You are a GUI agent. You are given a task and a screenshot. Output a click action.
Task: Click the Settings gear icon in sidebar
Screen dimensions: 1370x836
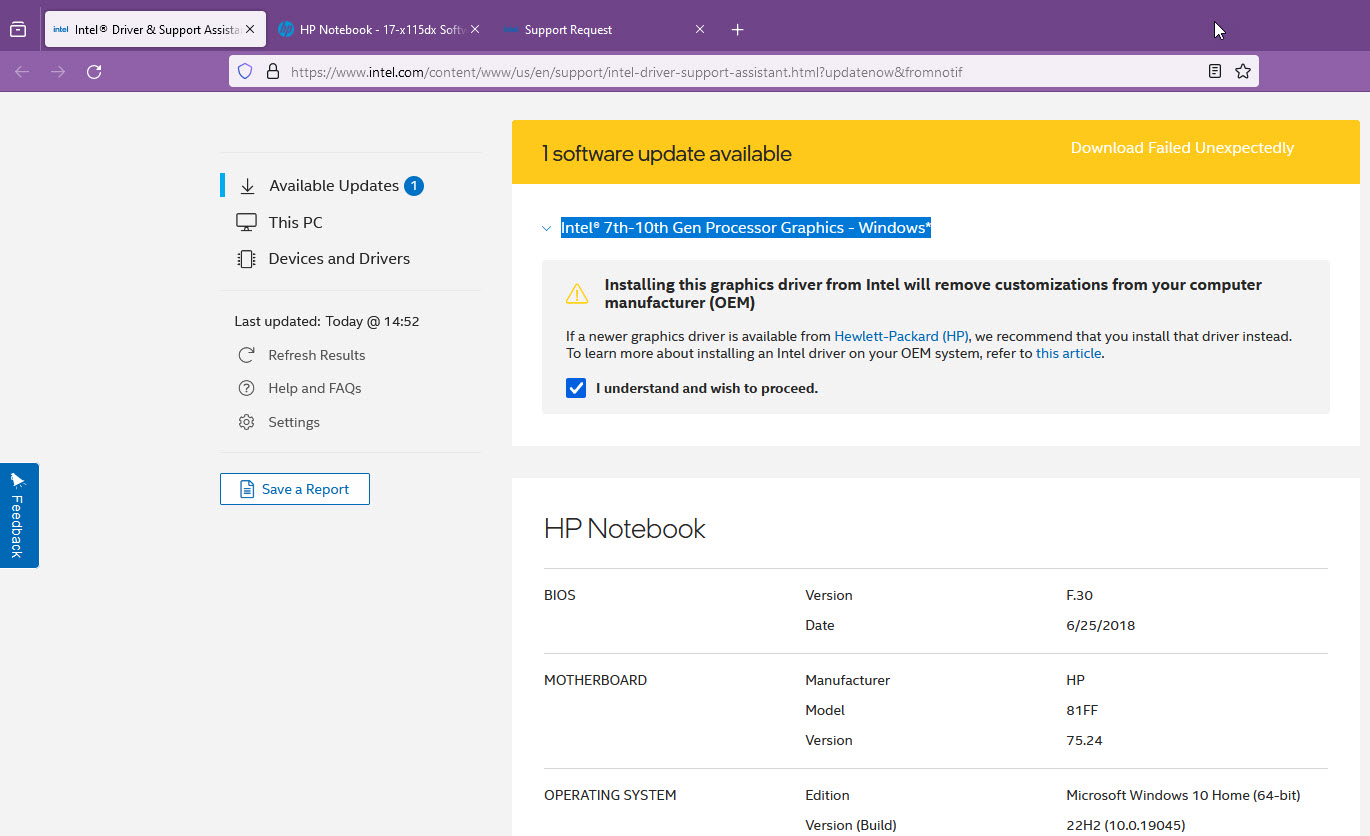tap(246, 422)
